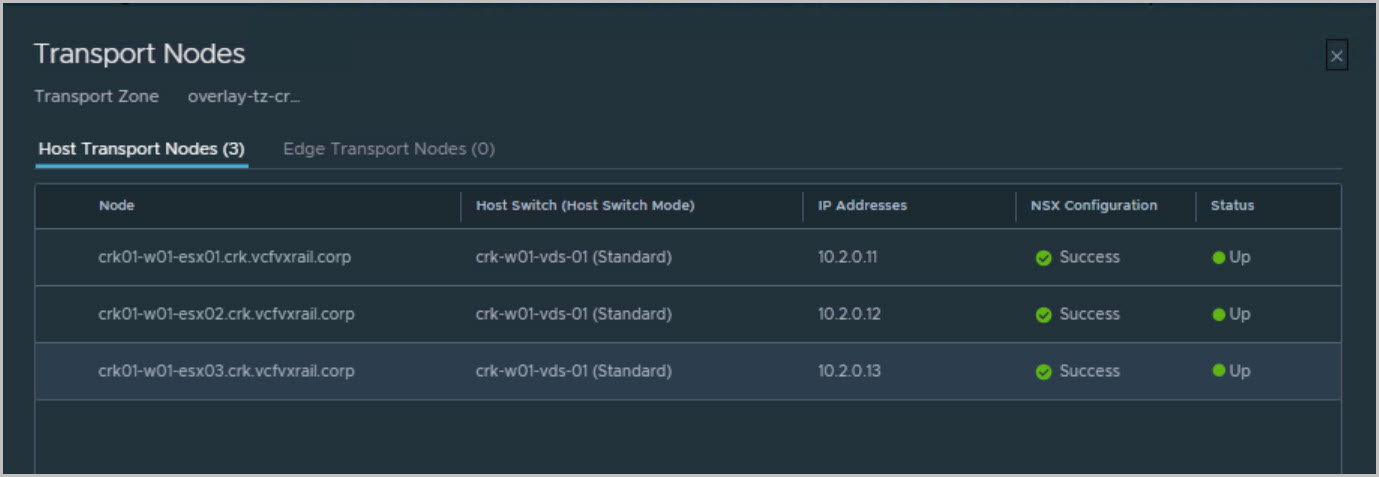
Task: Select node crk01-w01-esx01.crk.vcfvxrail.corp
Action: click(225, 257)
